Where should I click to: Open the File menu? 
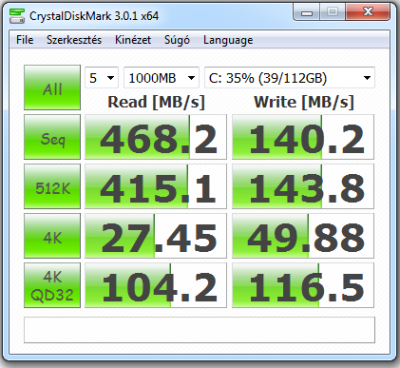pyautogui.click(x=25, y=40)
